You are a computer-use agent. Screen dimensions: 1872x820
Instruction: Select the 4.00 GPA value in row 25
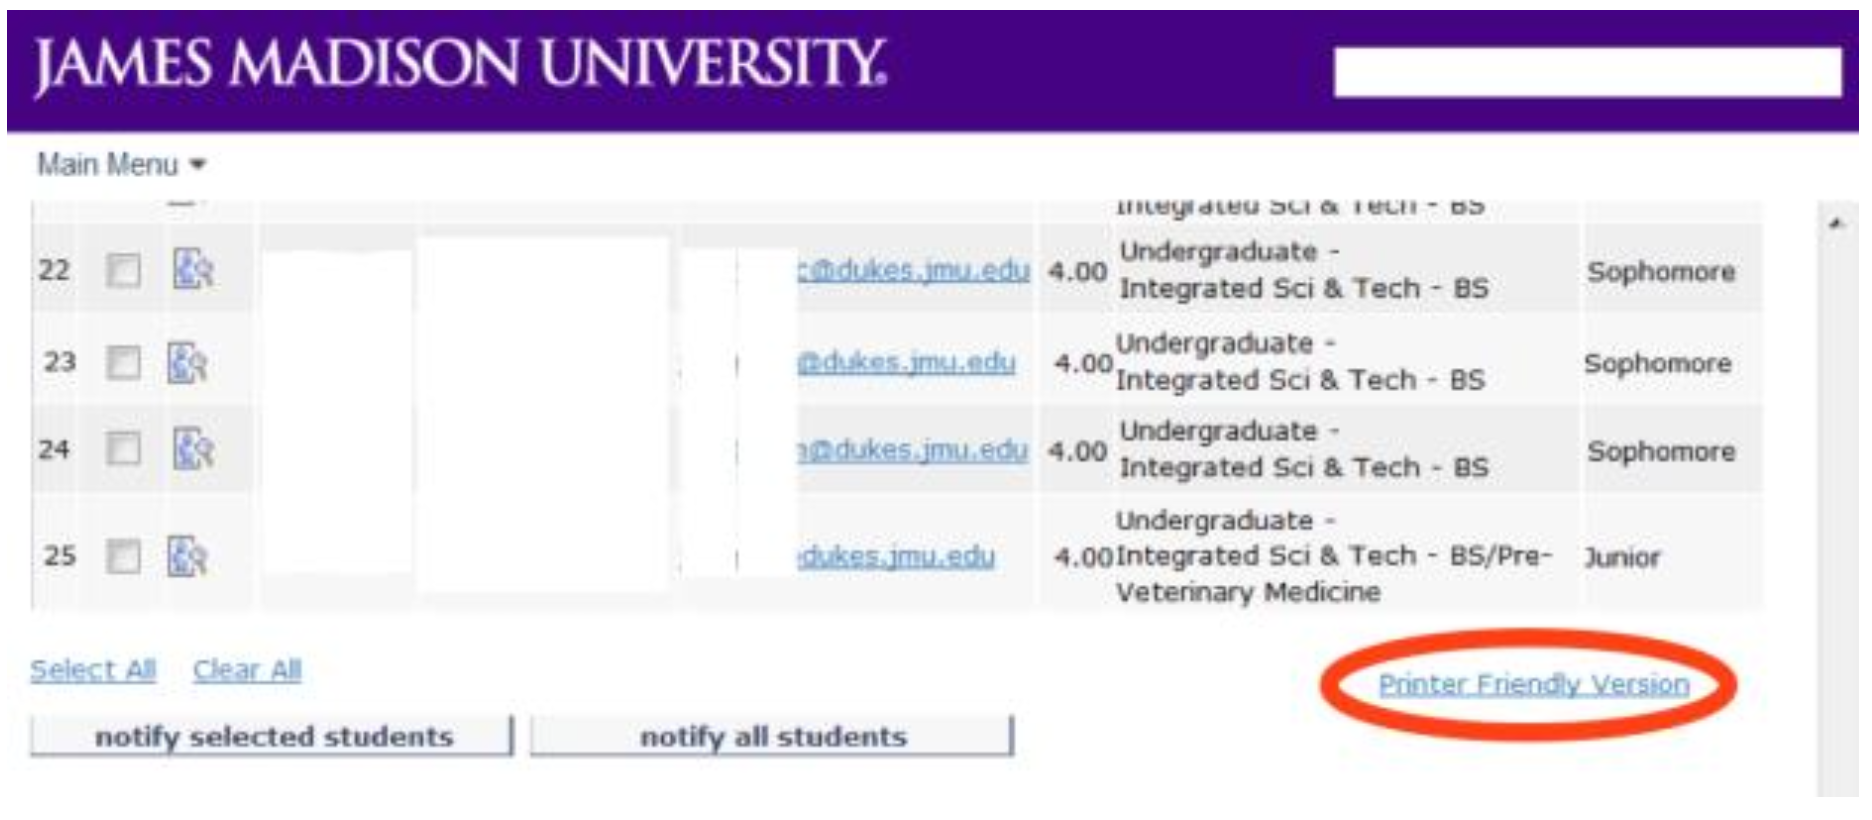1084,557
